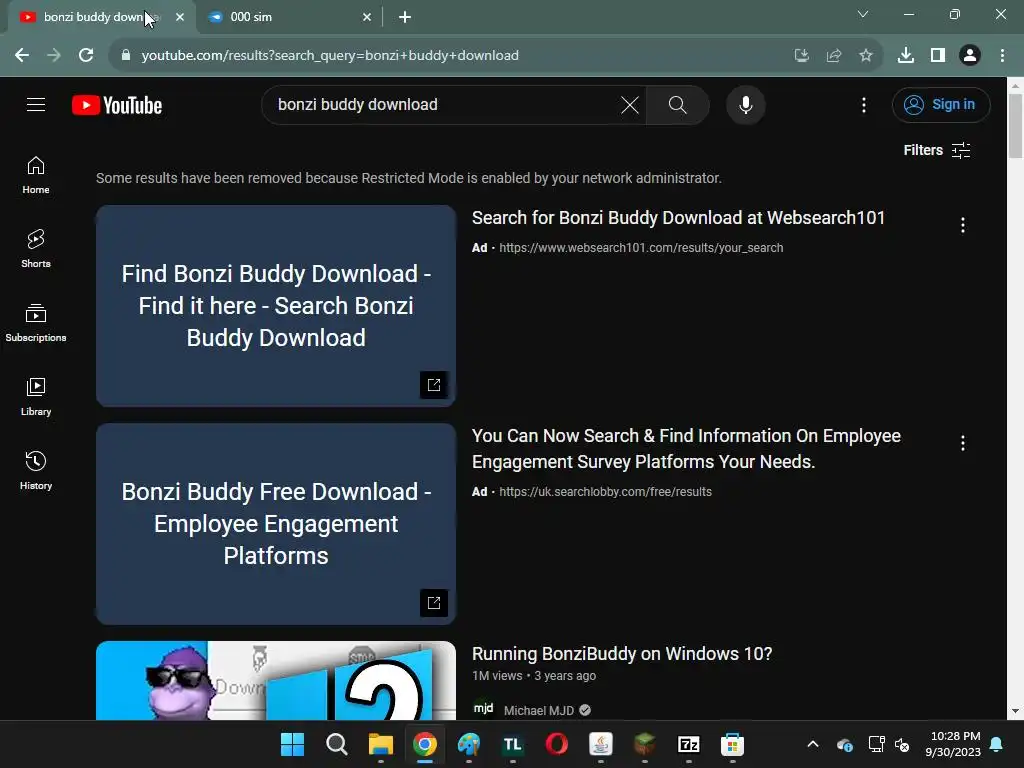Open Employee Engagement Survey Platforms ad title
The width and height of the screenshot is (1024, 768).
point(686,449)
